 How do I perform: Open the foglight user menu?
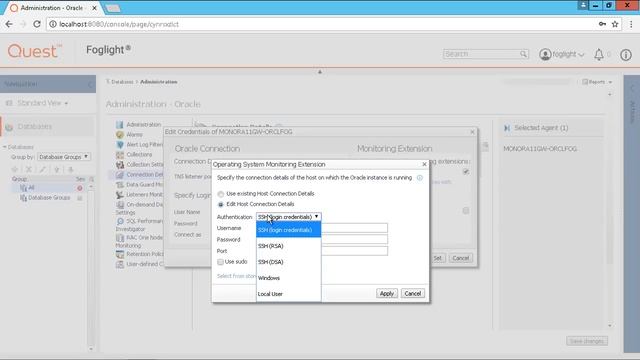pos(562,54)
